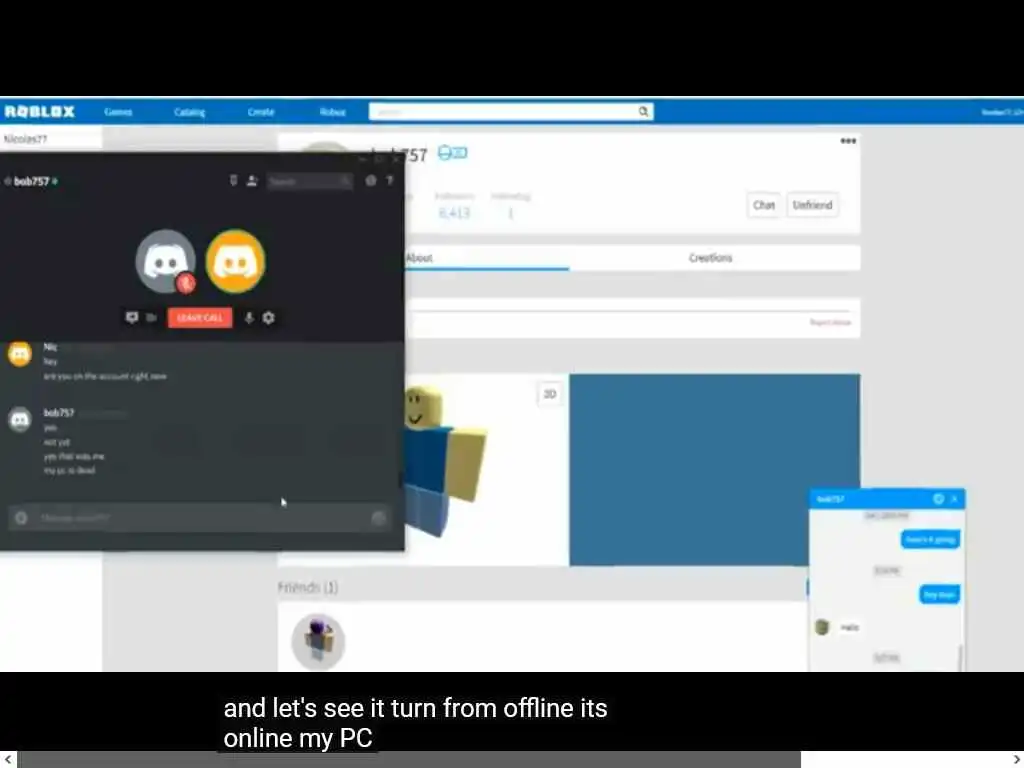Open Roblox chat window settings icon

(x=938, y=499)
